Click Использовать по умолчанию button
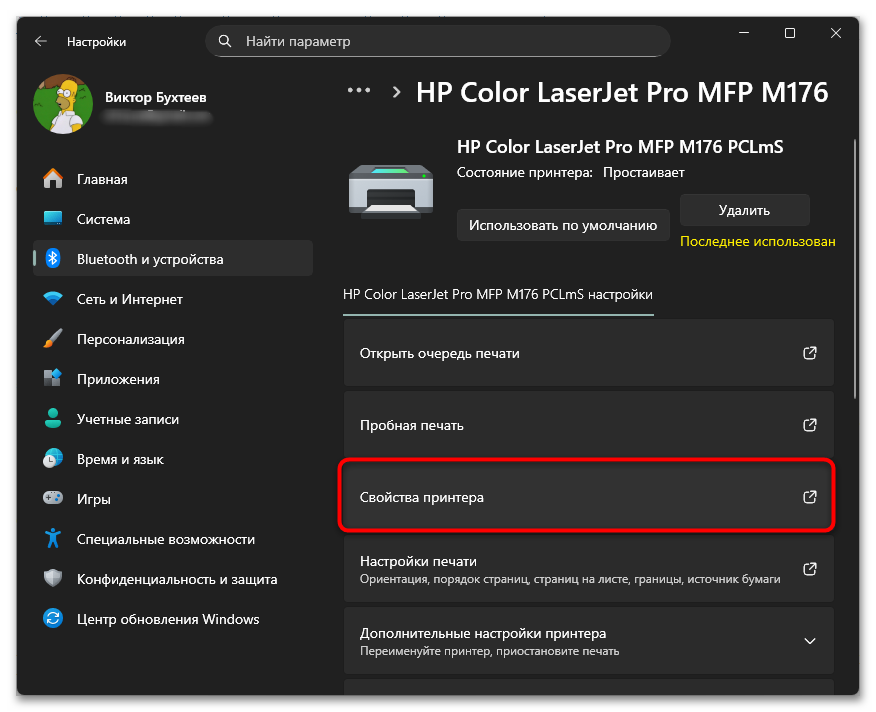876x712 pixels. tap(563, 225)
